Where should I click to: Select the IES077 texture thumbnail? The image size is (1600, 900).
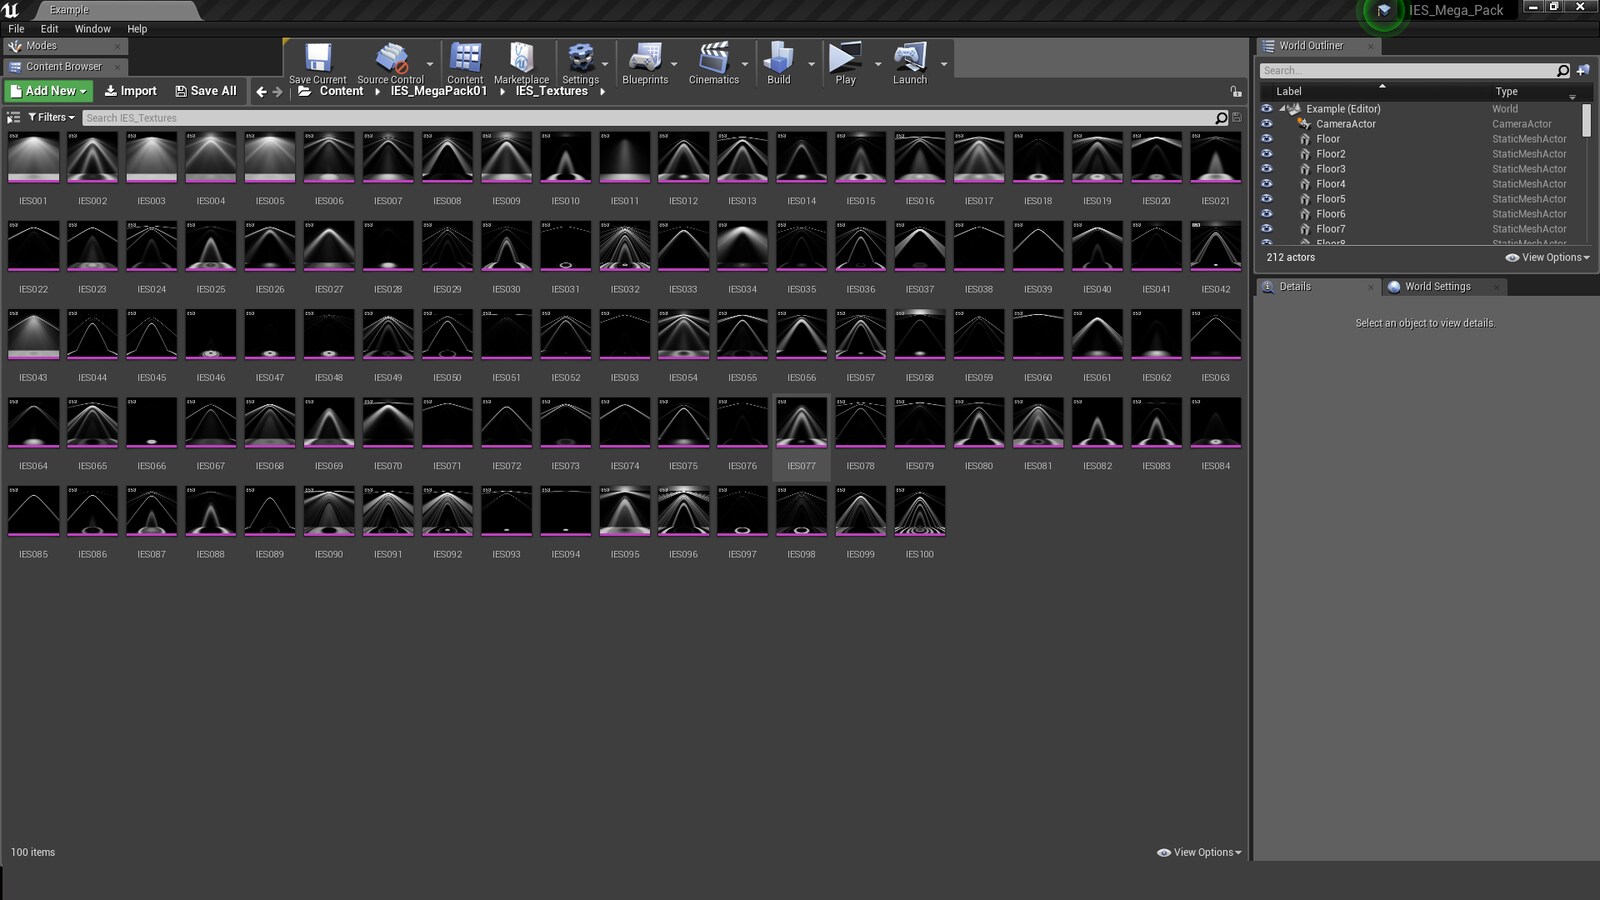[801, 421]
